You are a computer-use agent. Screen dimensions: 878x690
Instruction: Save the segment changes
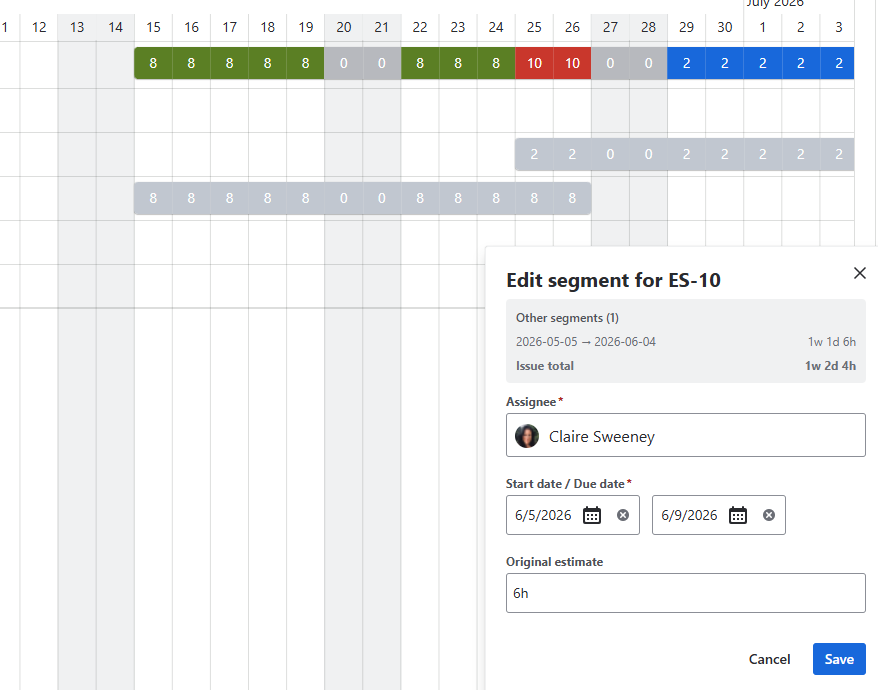click(x=839, y=659)
